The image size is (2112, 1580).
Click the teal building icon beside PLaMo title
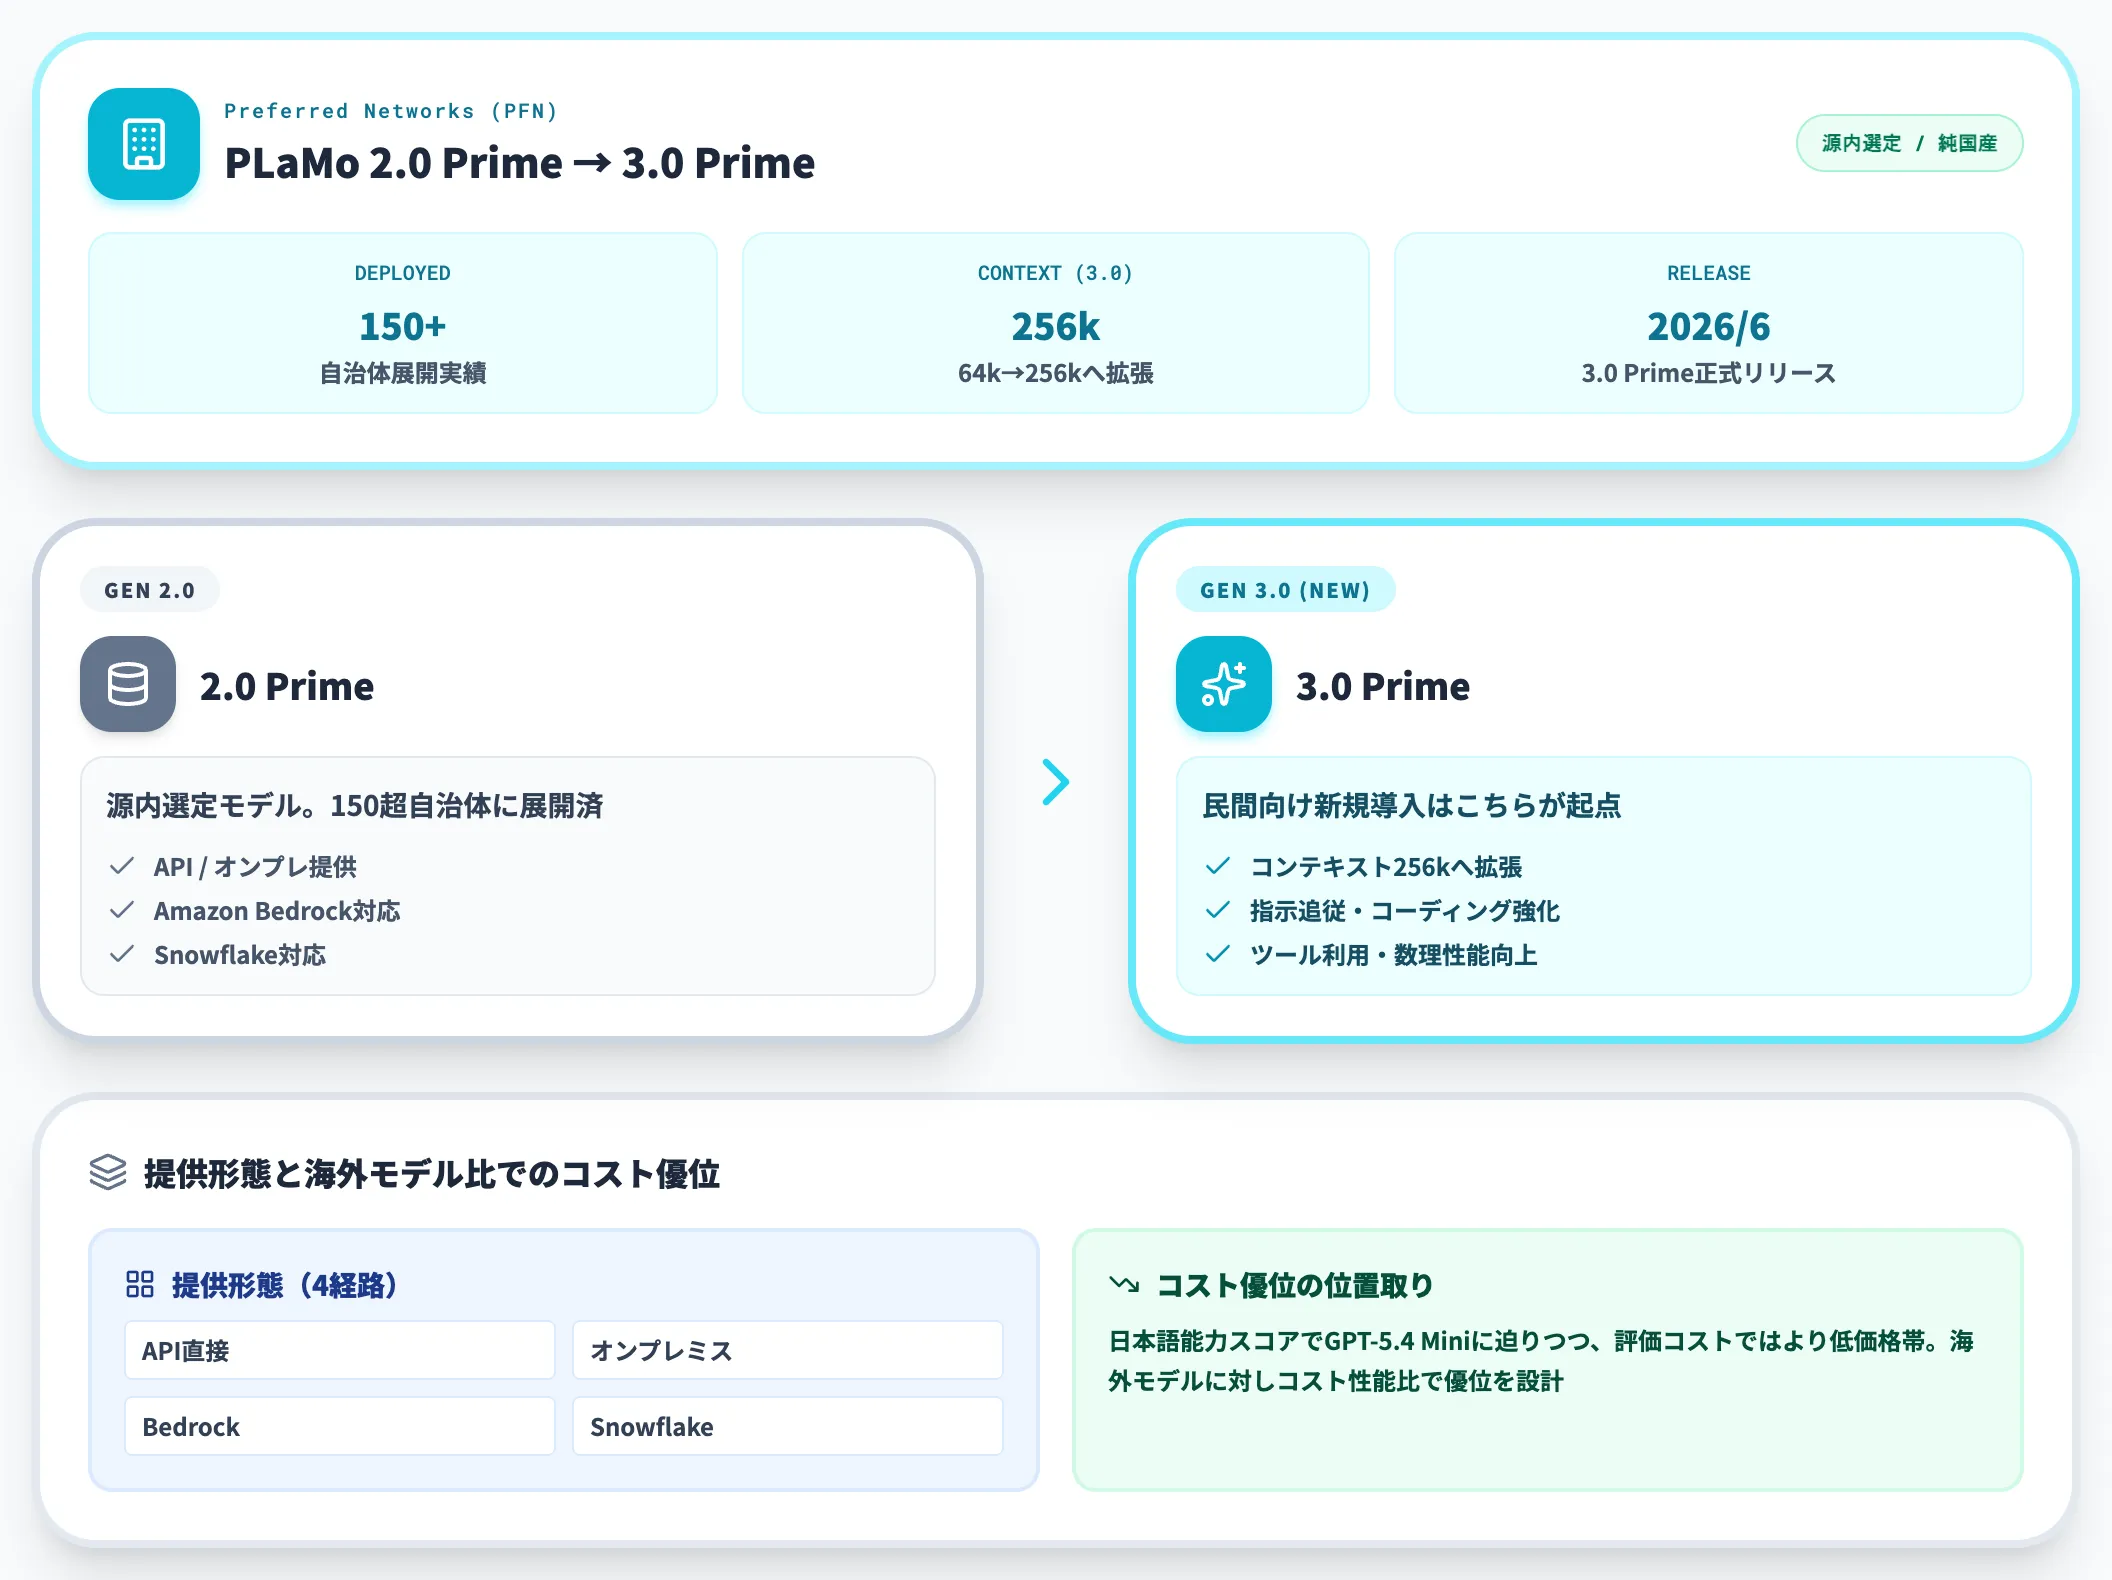(144, 144)
